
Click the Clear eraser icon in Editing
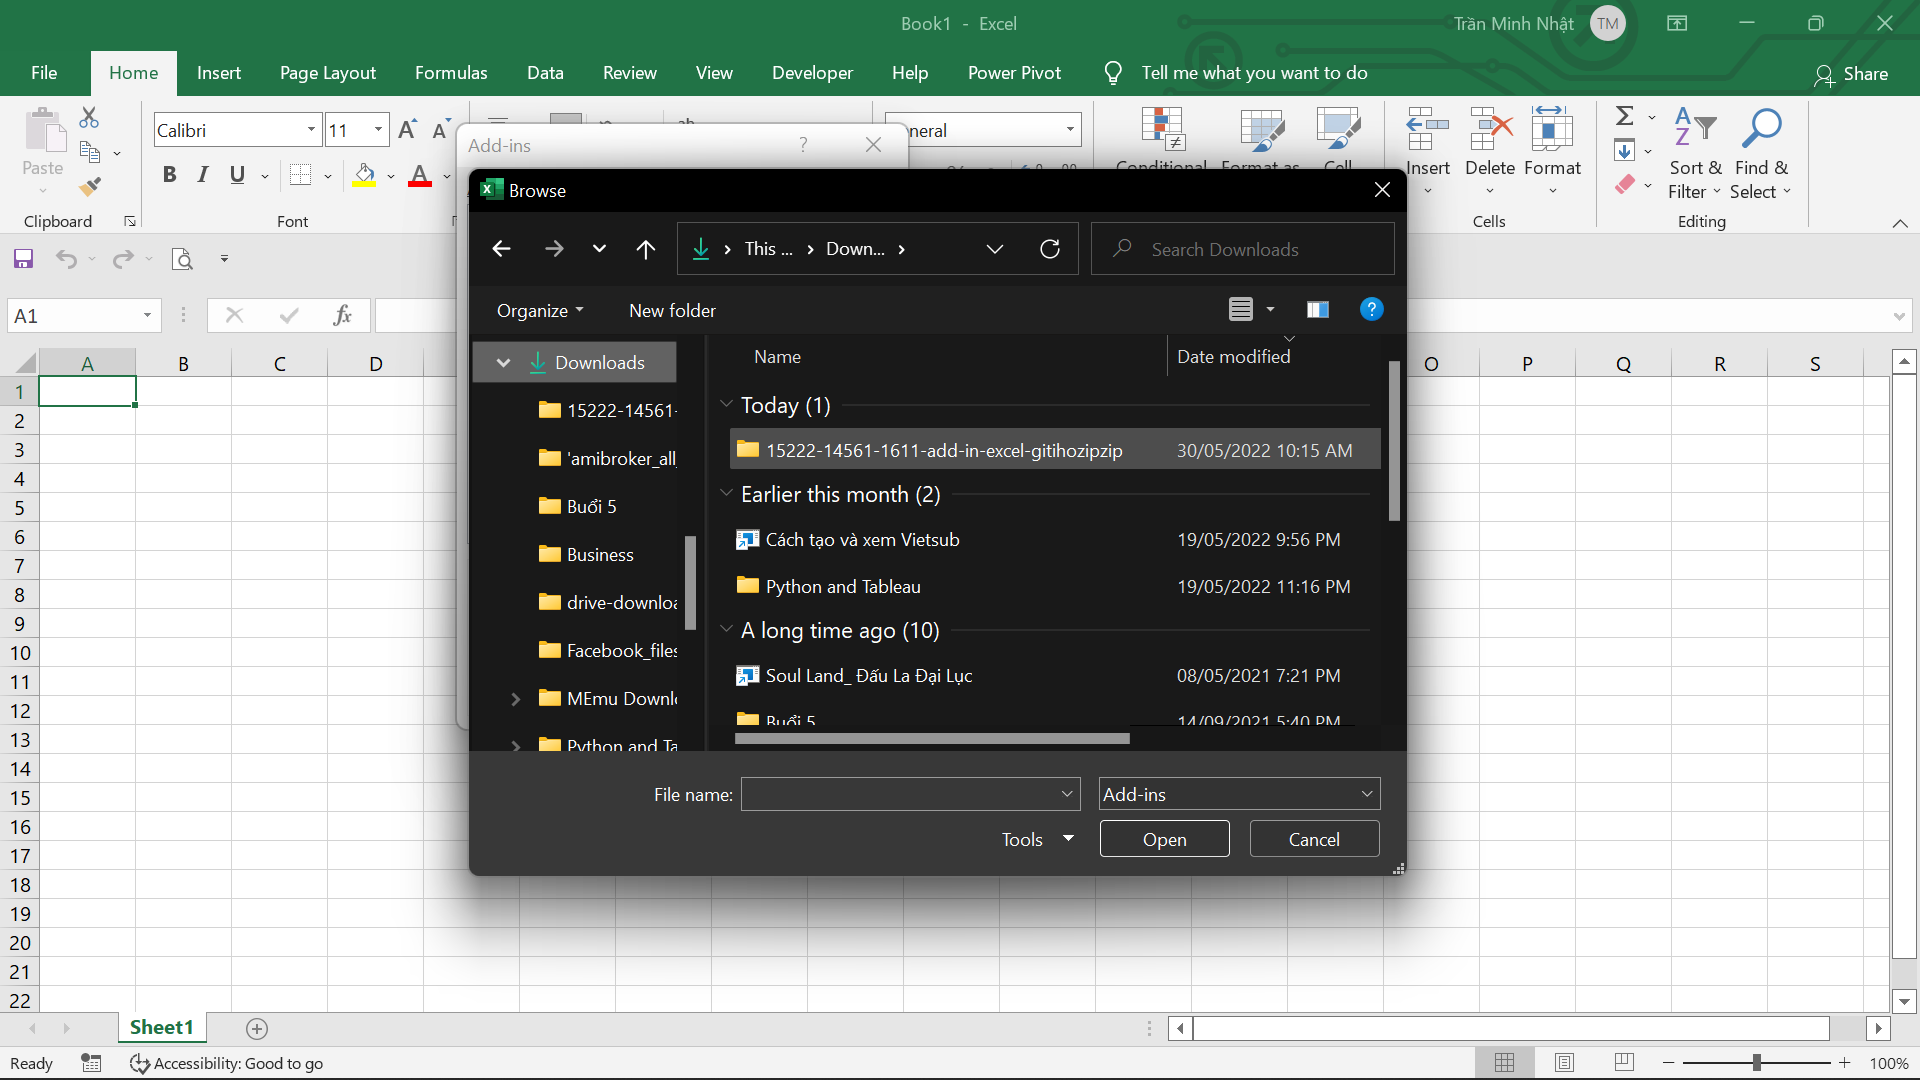coord(1625,185)
